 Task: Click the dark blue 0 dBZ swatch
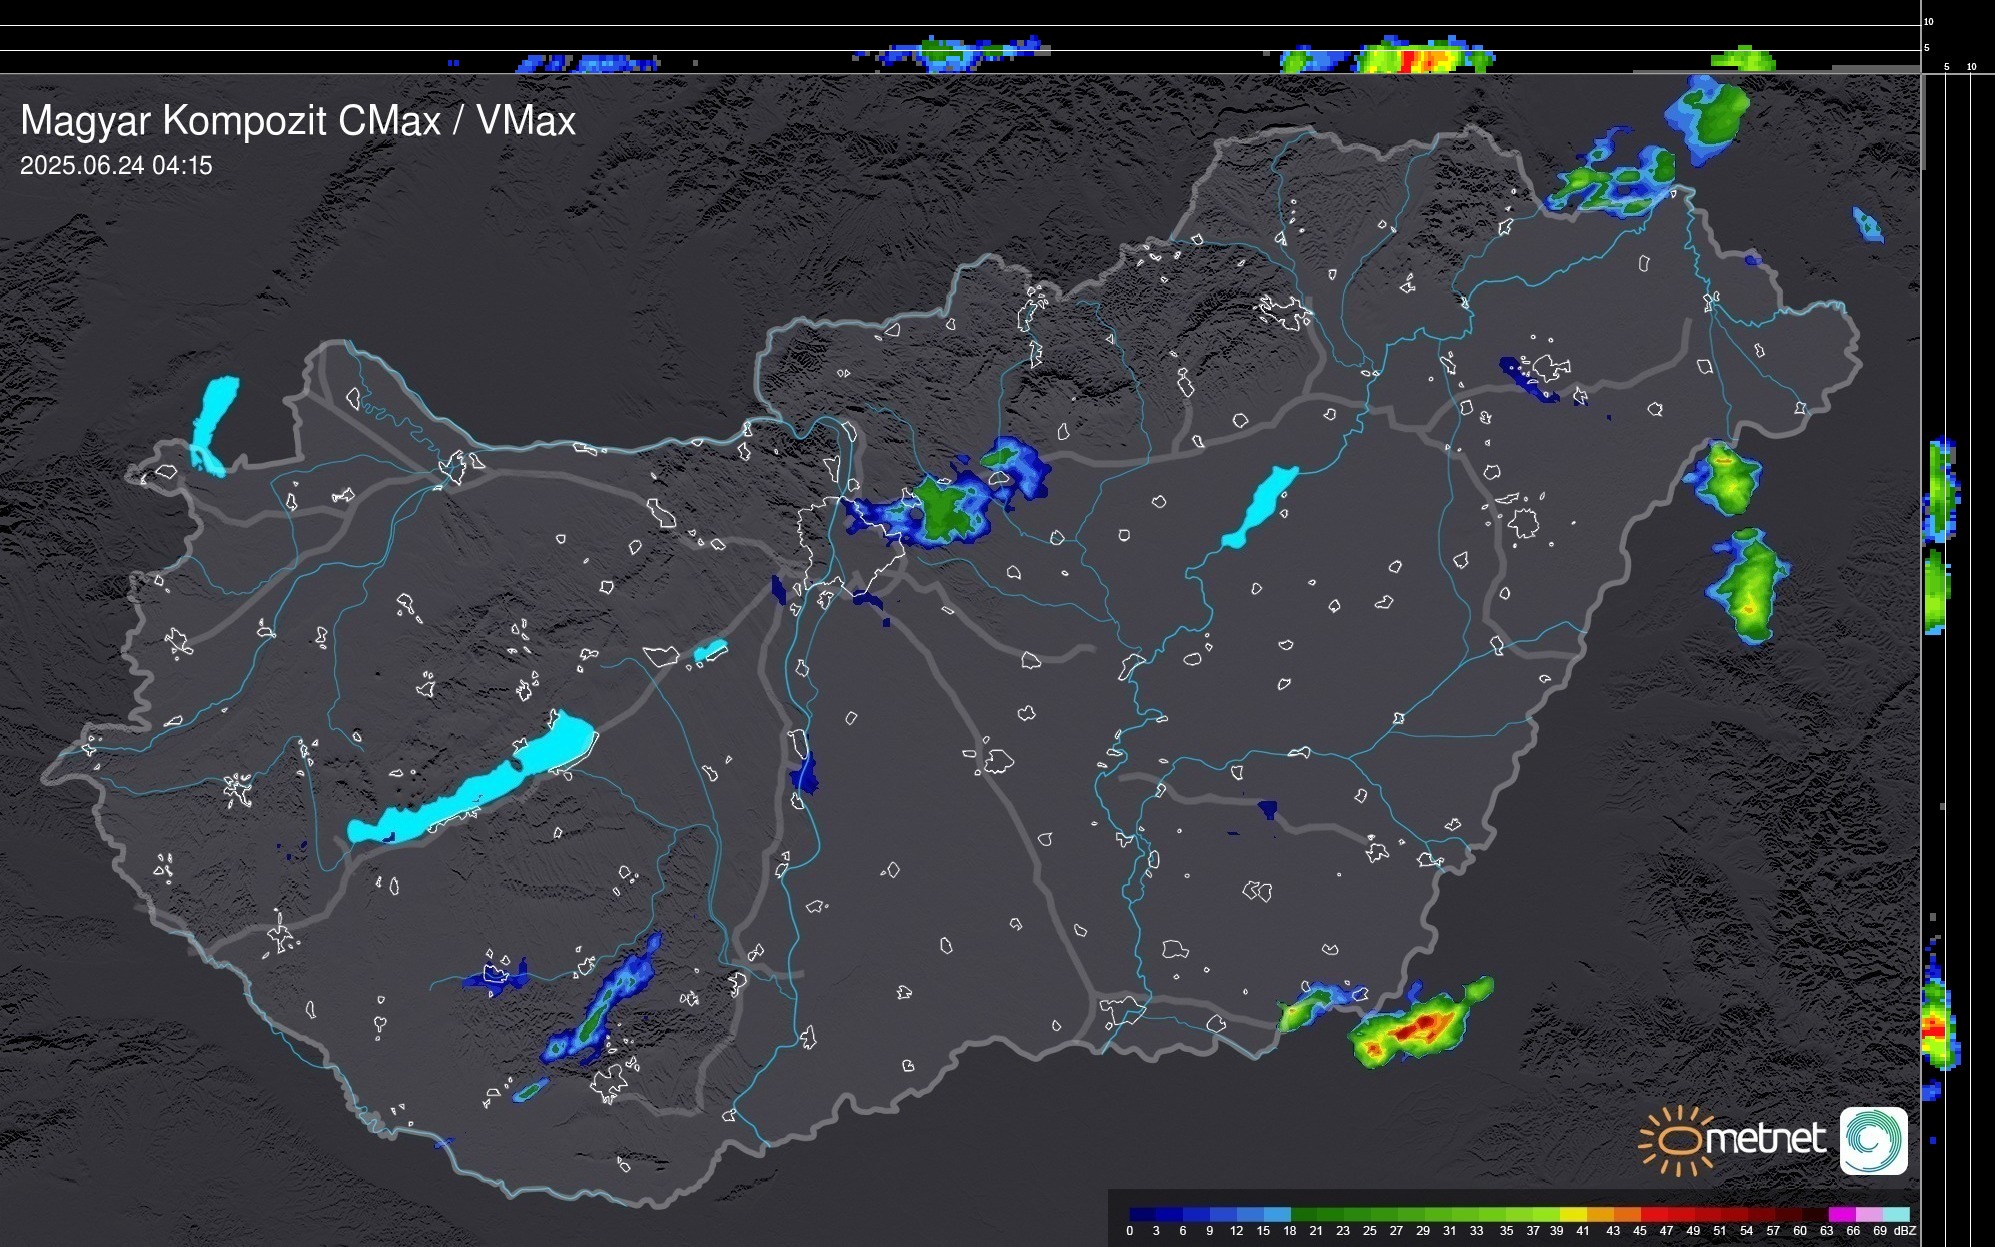(x=1143, y=1214)
